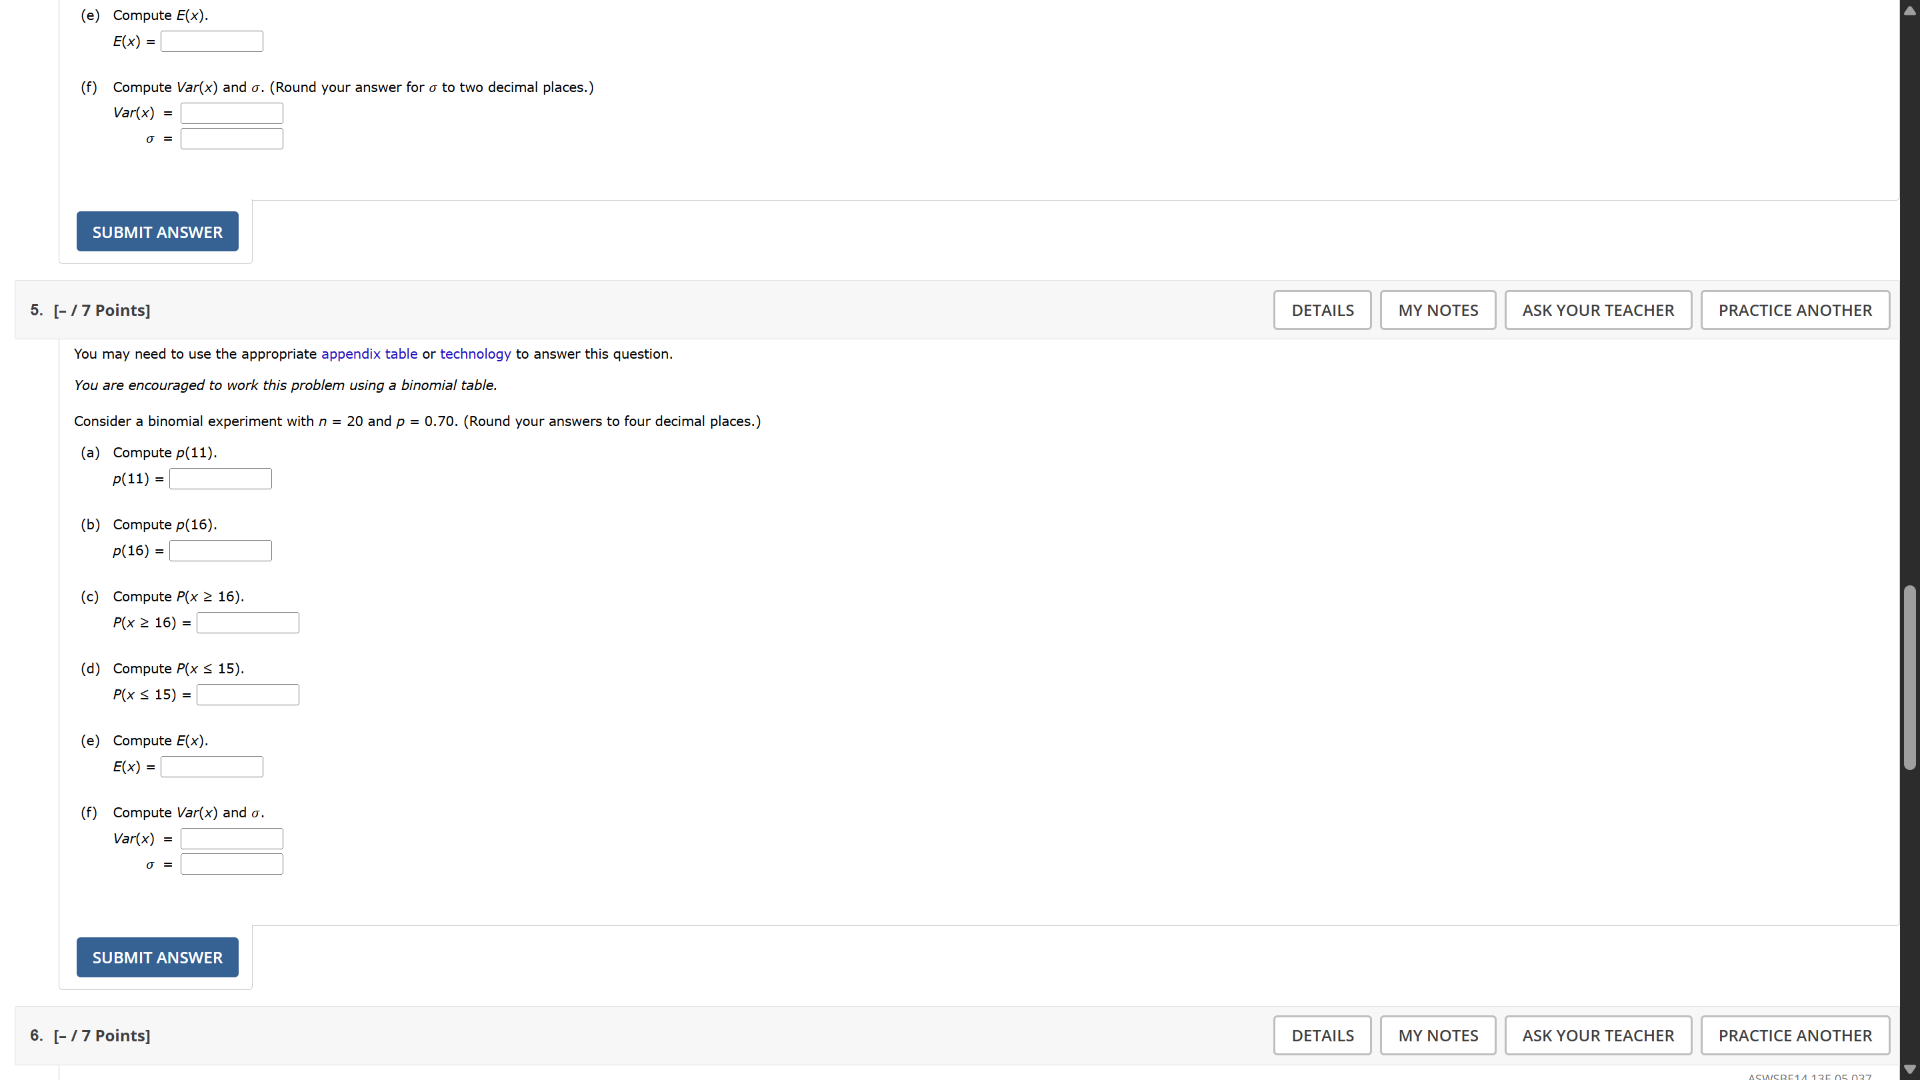Open the technology link
1920x1080 pixels.
[x=475, y=354]
